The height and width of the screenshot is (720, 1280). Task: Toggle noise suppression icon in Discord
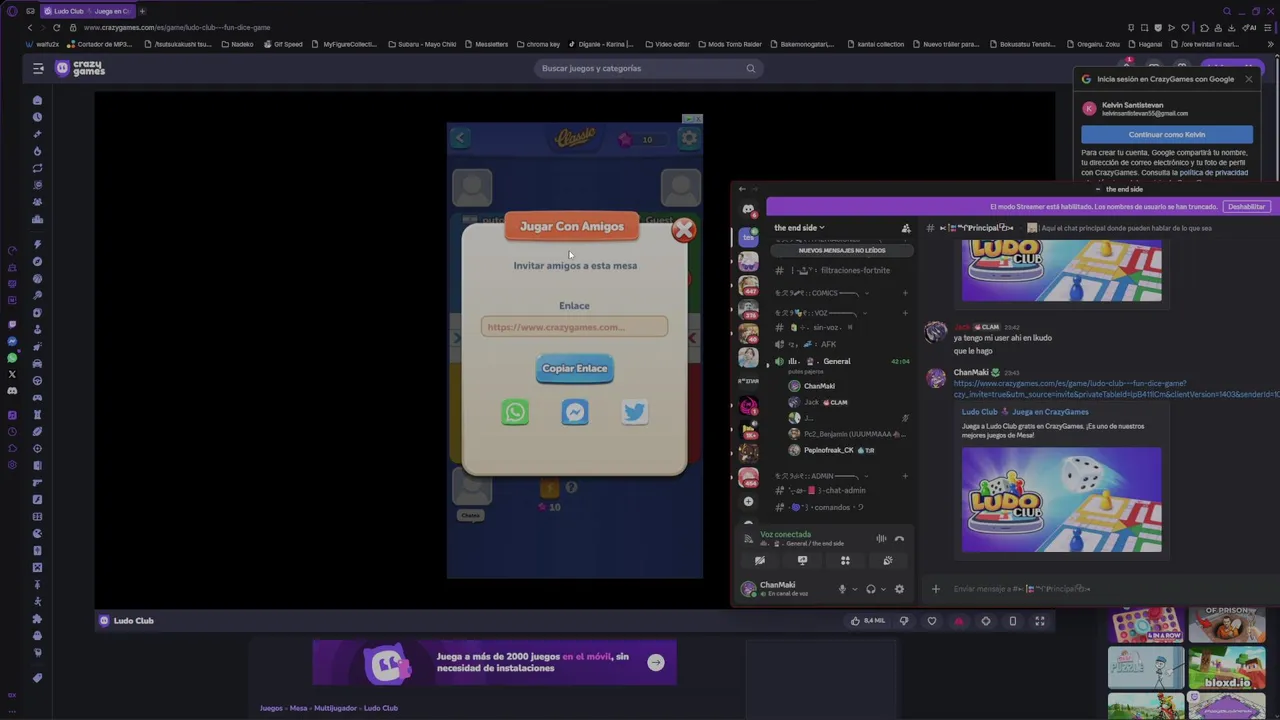point(881,539)
